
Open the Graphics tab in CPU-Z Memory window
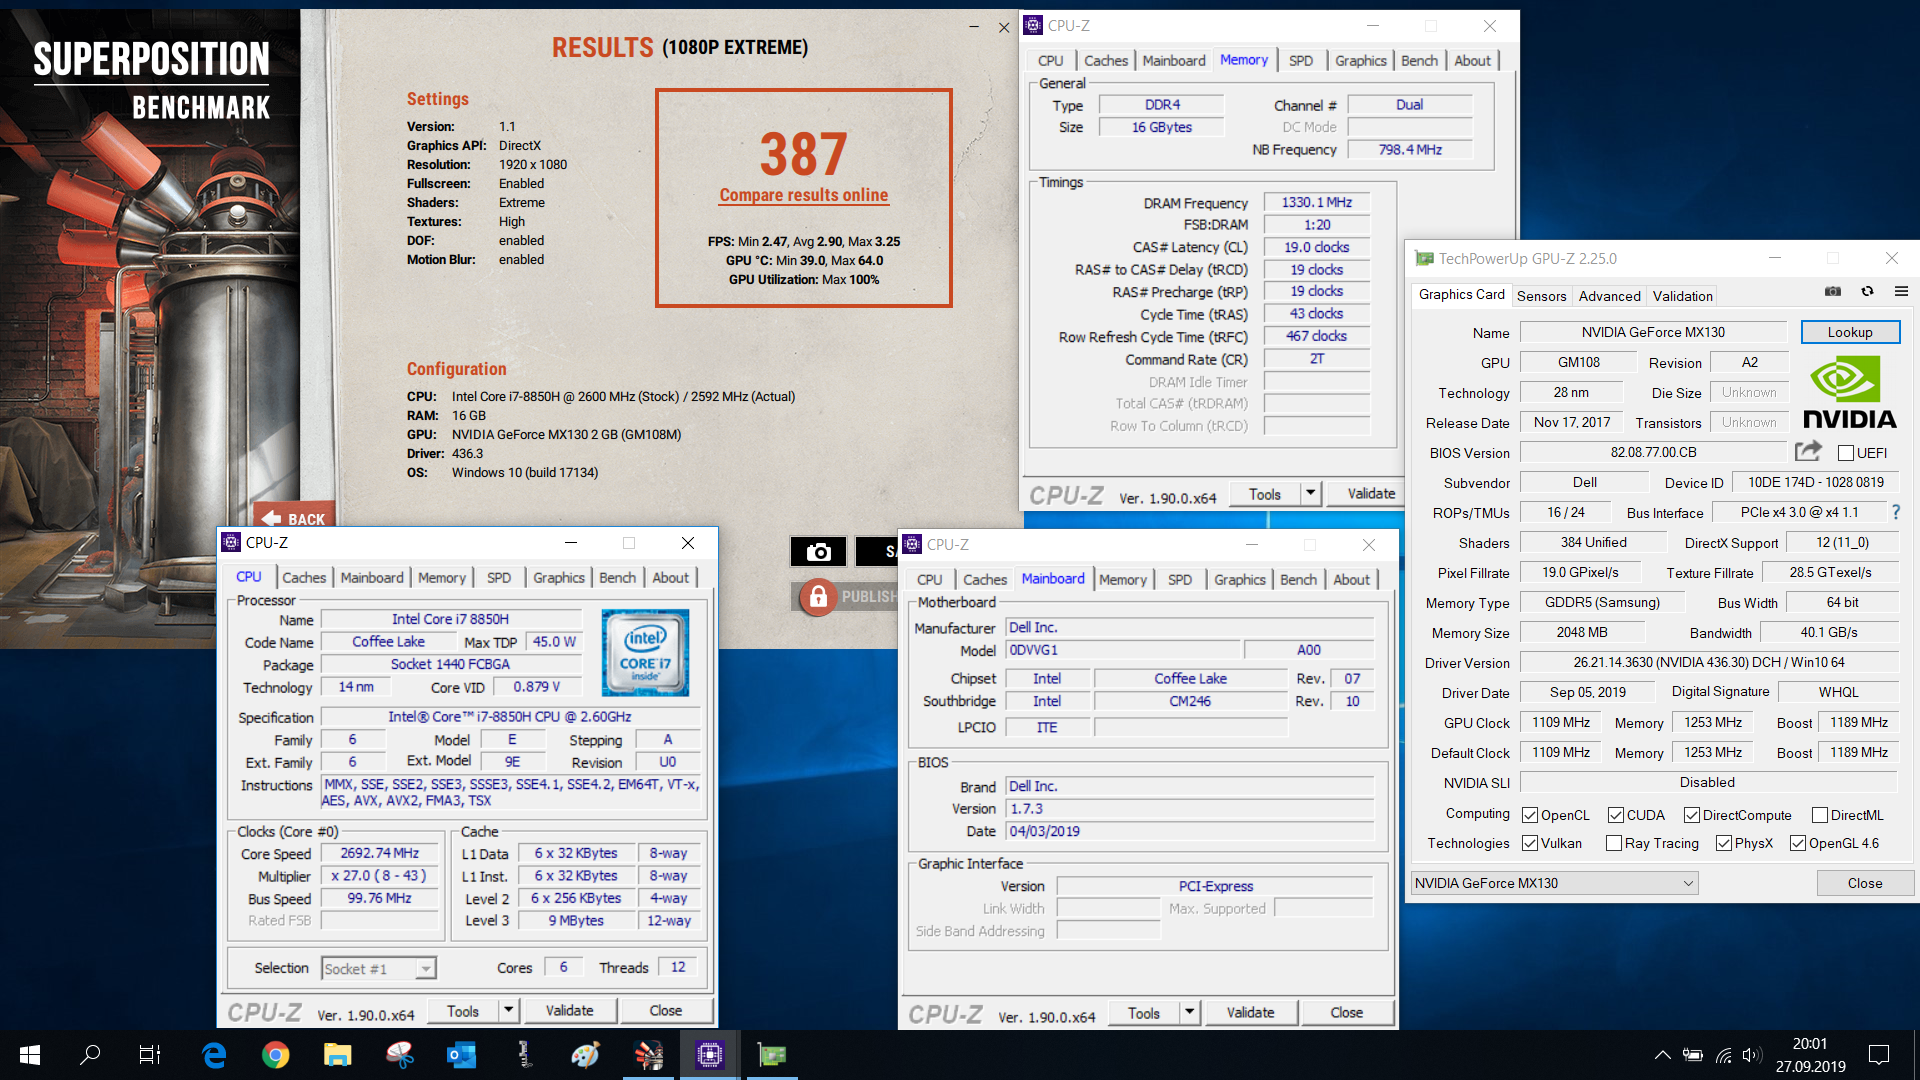1360,60
